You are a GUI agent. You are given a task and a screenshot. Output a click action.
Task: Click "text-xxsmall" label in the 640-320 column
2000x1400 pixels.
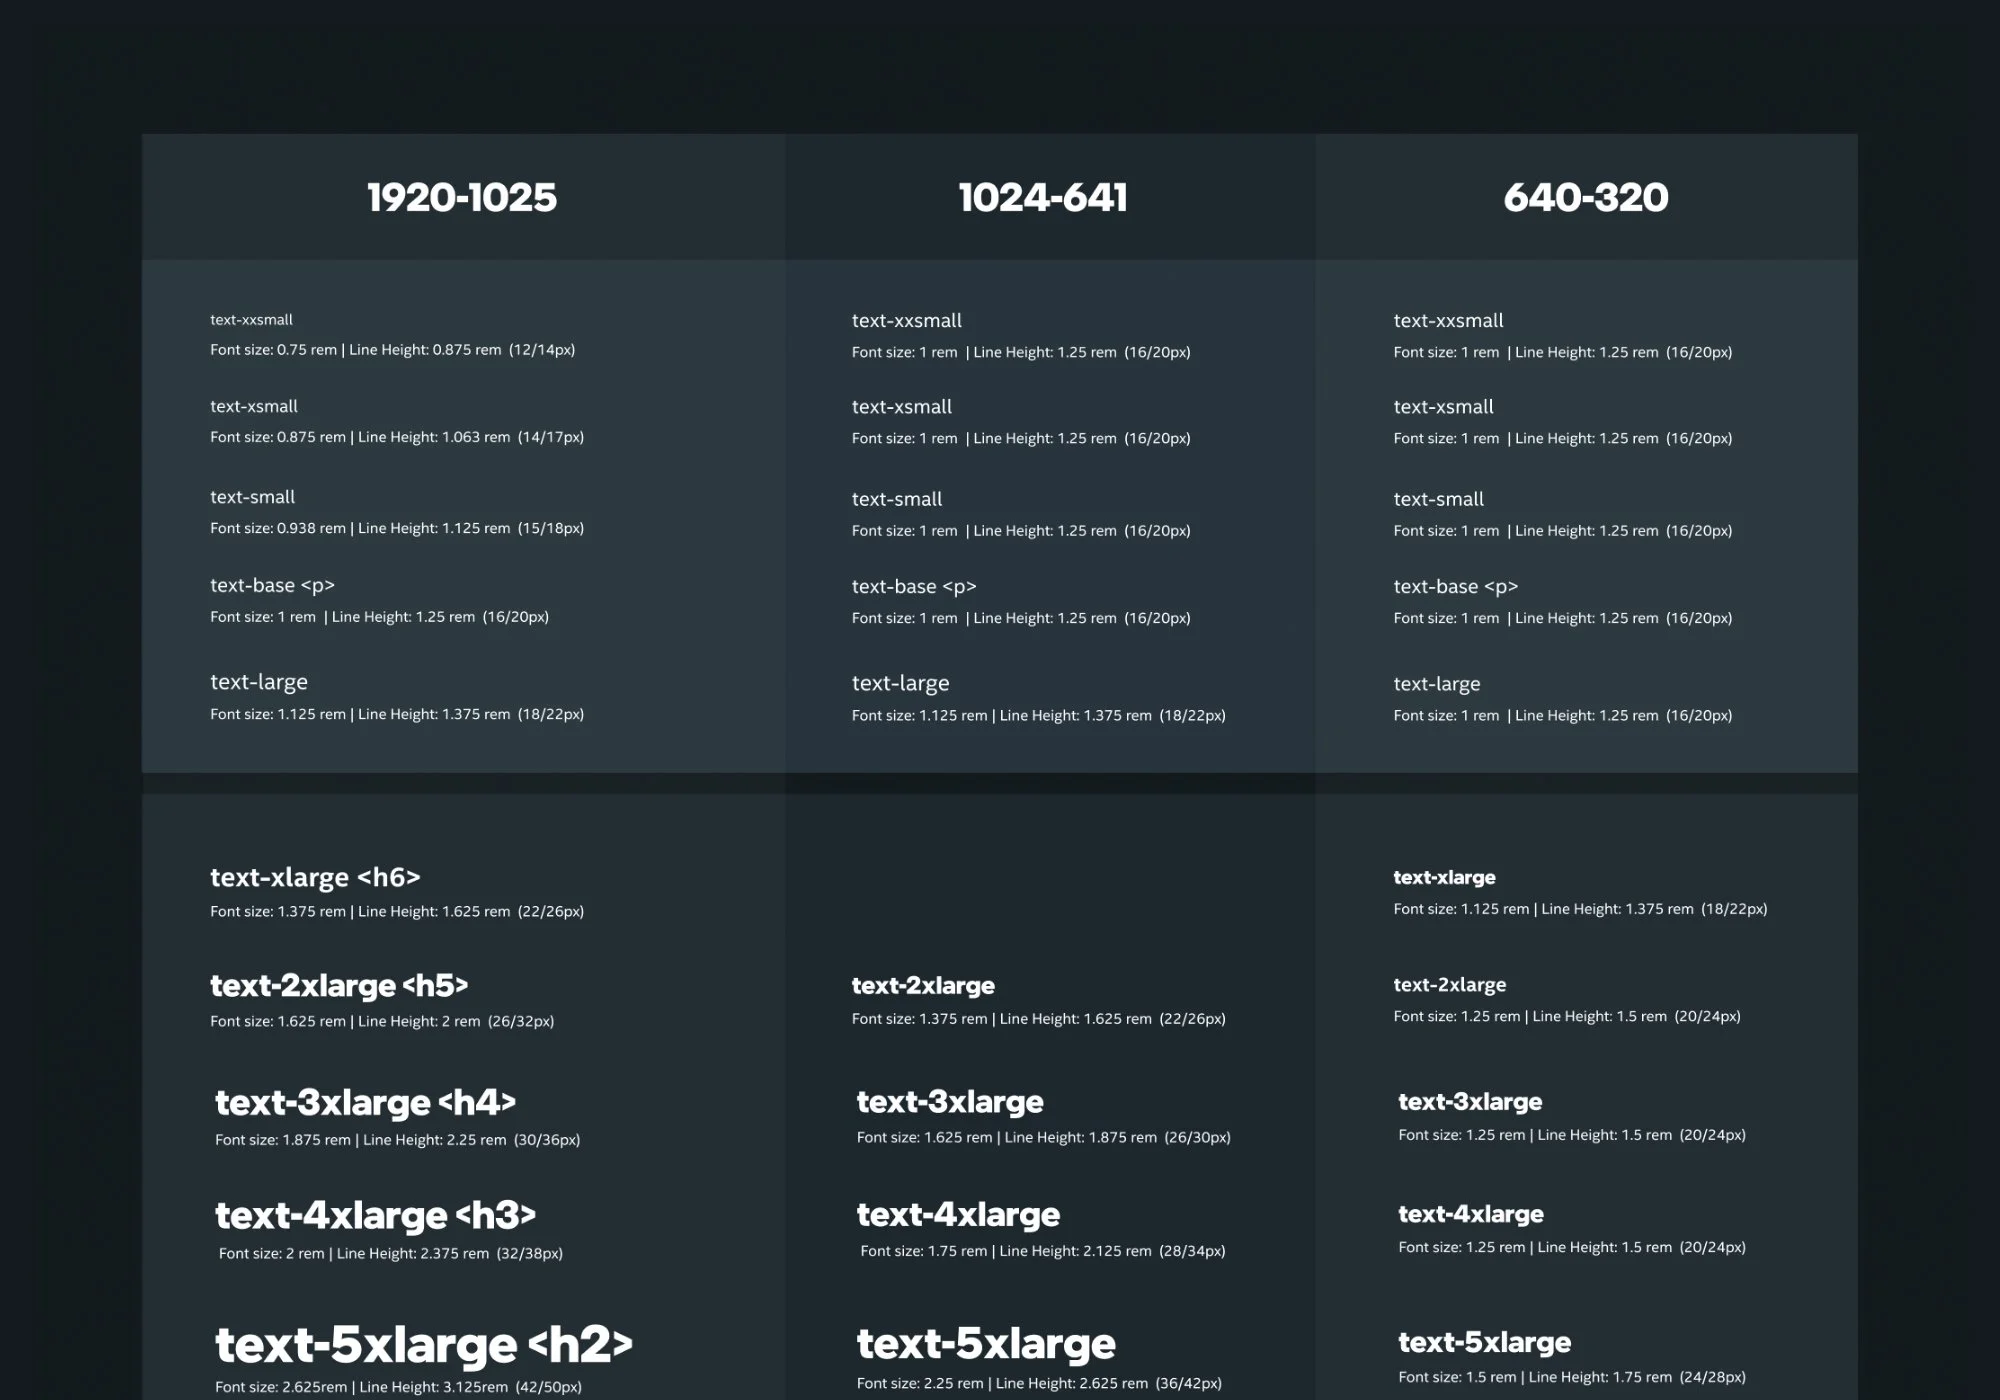1449,321
